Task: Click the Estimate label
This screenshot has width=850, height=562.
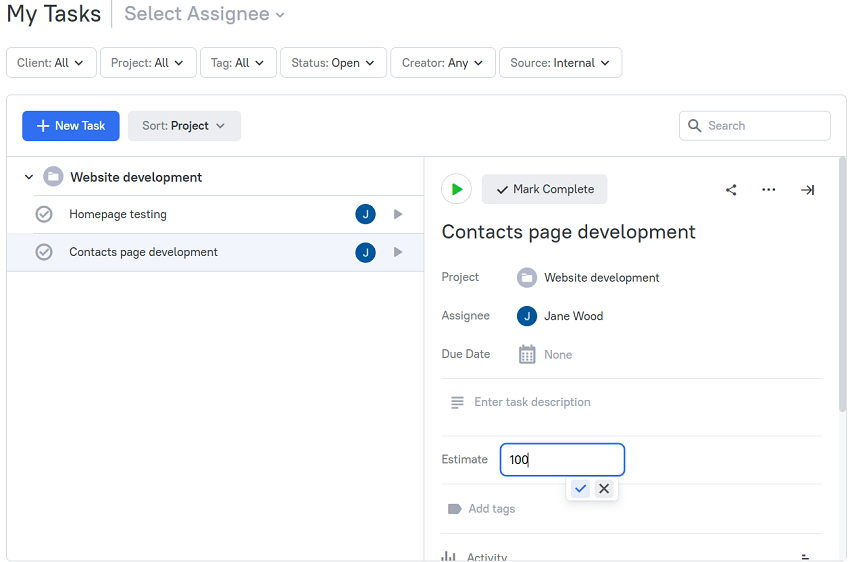Action: click(x=465, y=460)
